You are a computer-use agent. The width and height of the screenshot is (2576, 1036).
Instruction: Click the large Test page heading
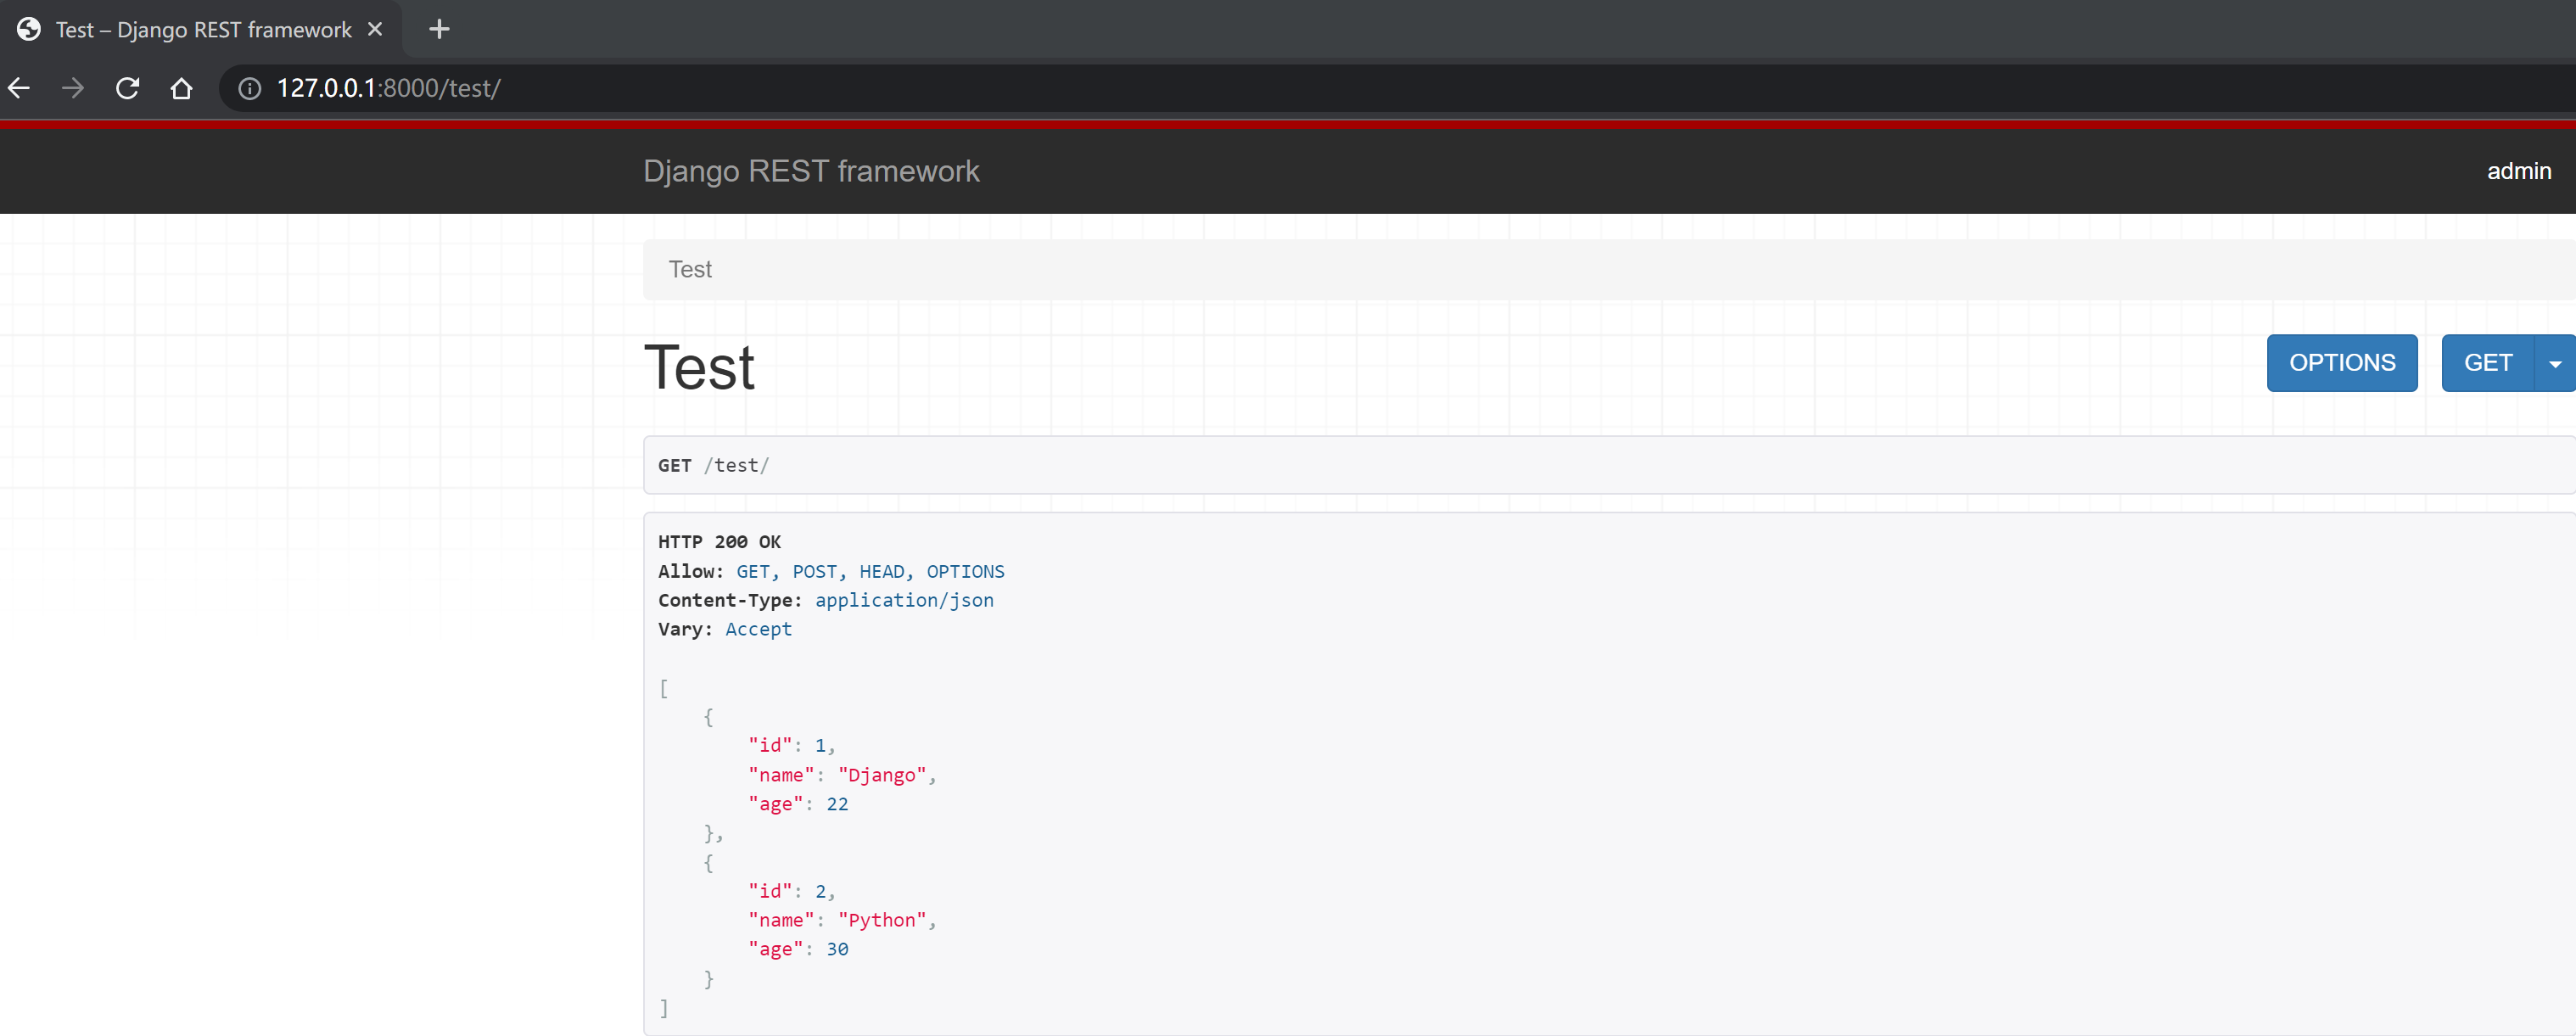click(698, 368)
